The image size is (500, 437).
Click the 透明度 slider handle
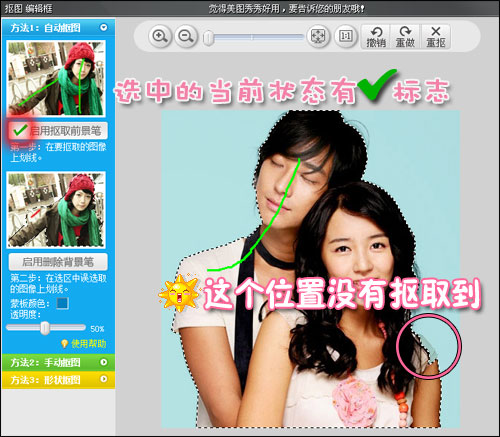45,328
